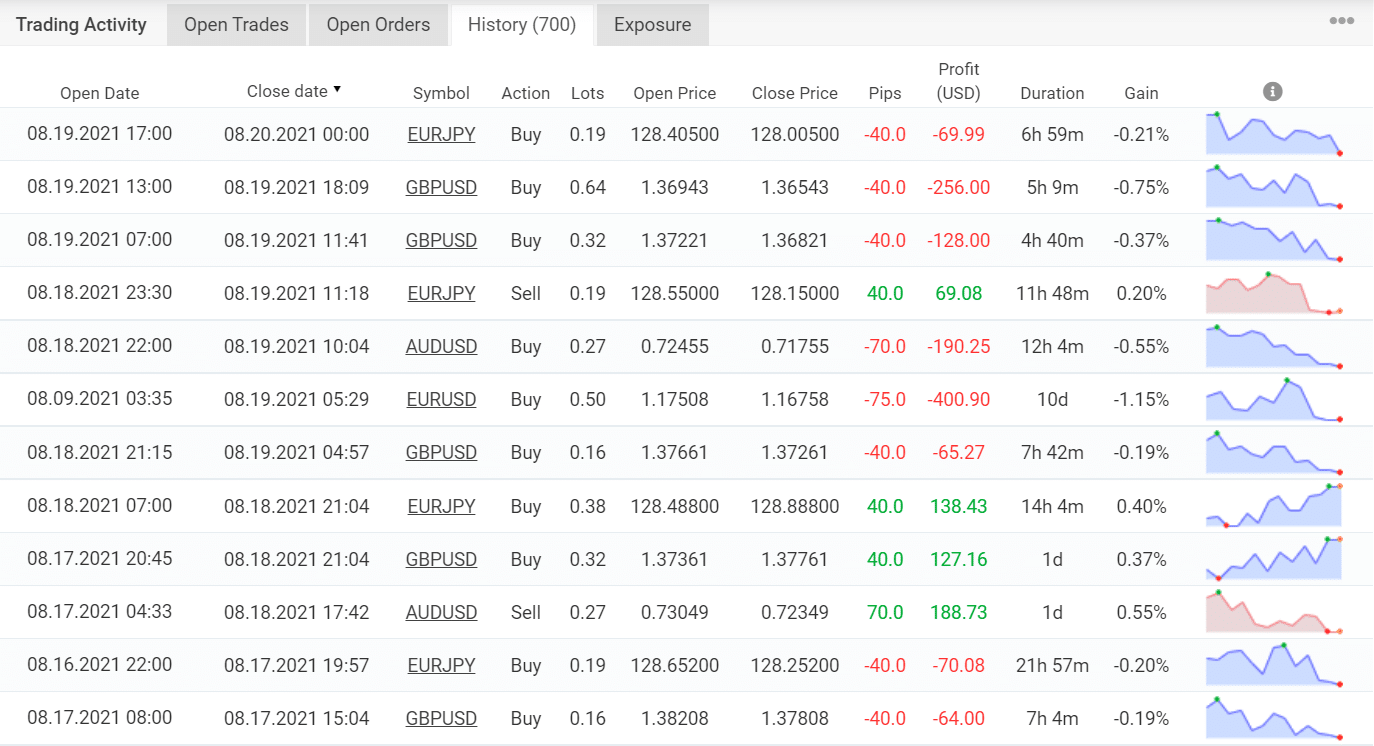Screen dimensions: 1374x746
Task: Open GBPUSD link with 127.16 profit
Action: (441, 559)
